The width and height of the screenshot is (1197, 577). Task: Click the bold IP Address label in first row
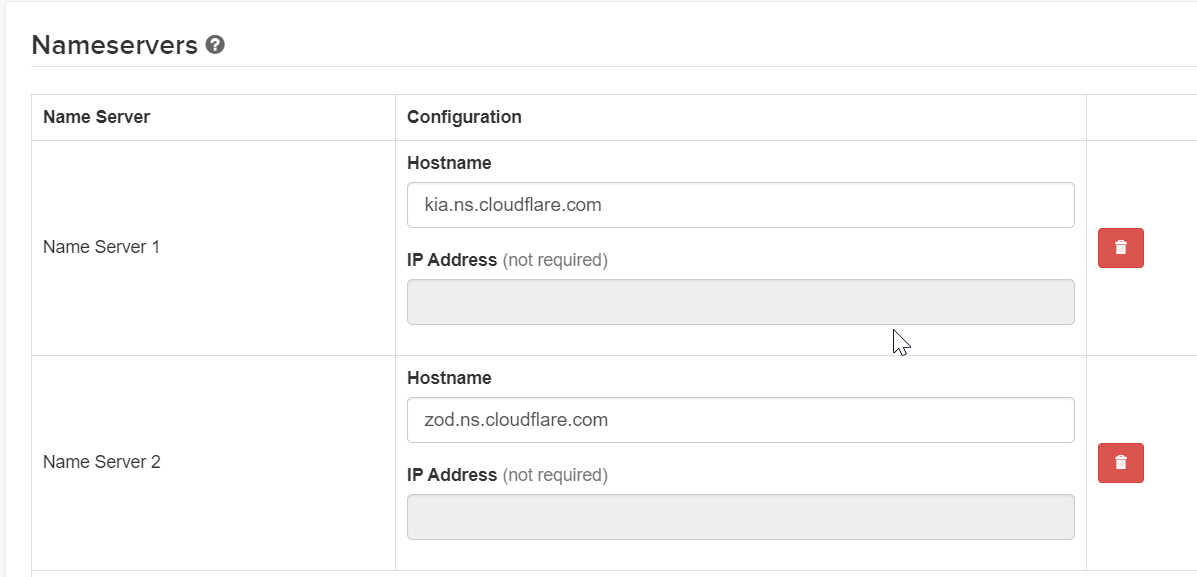click(x=452, y=260)
